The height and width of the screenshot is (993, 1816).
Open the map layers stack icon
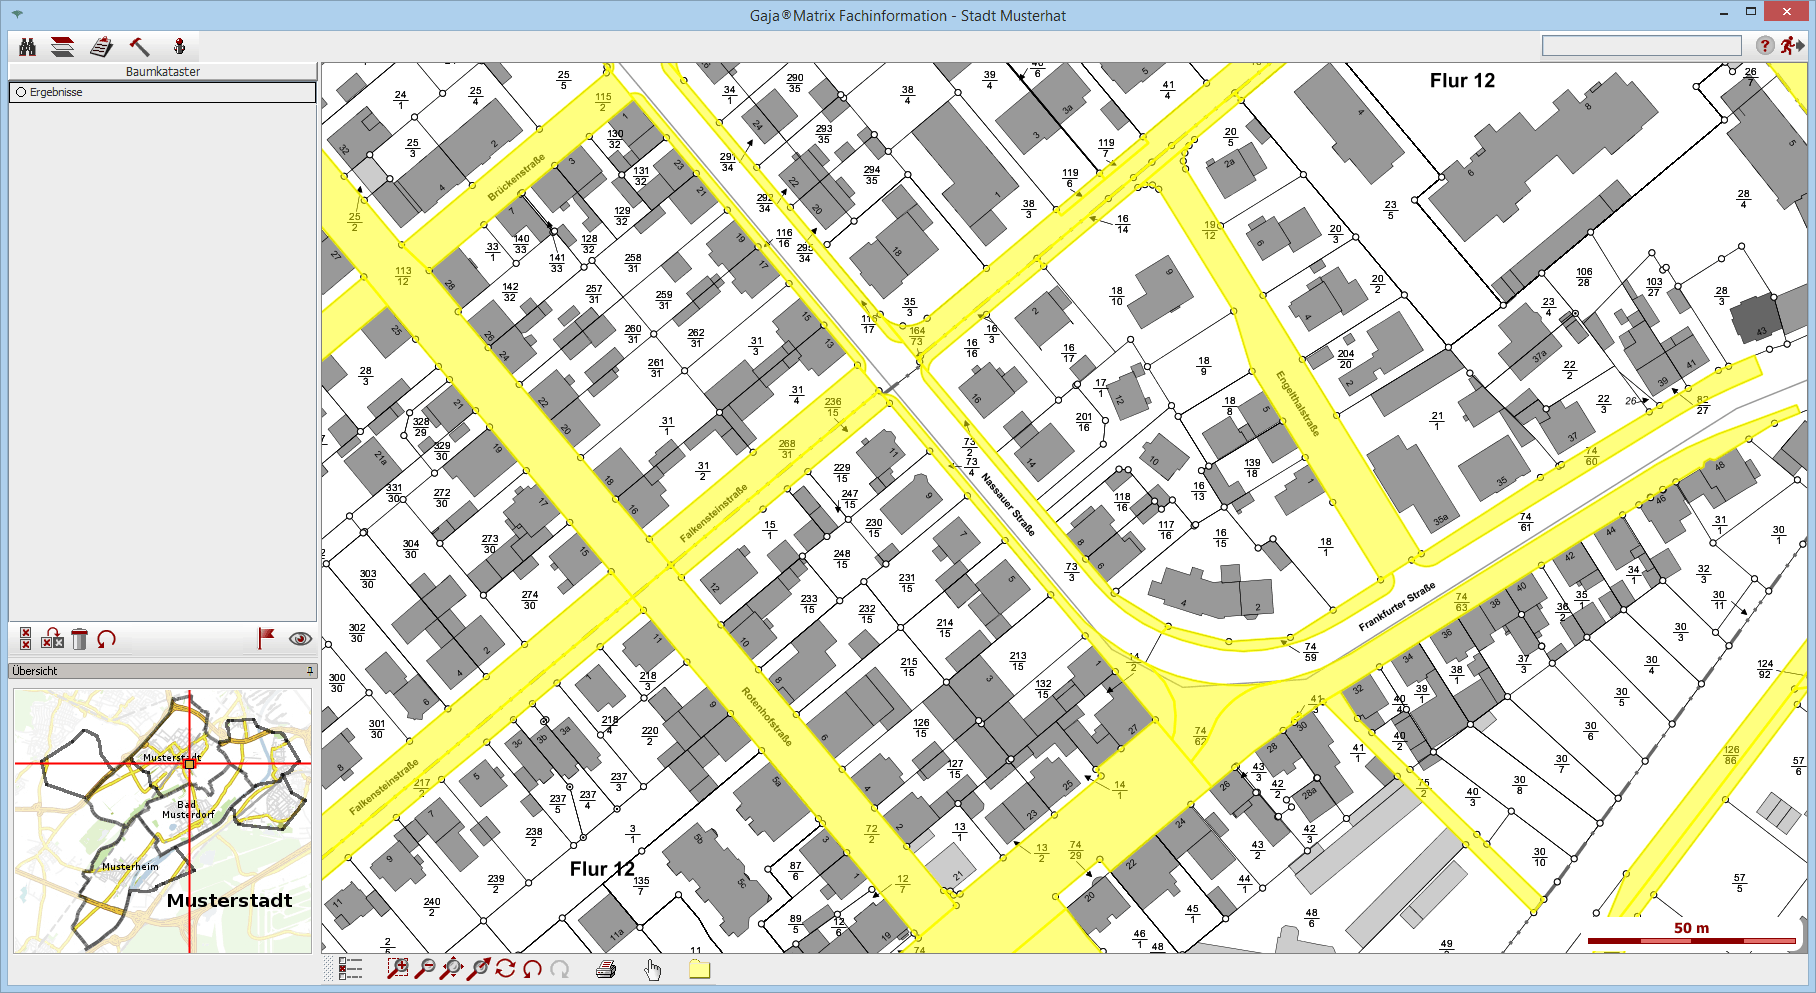[63, 47]
